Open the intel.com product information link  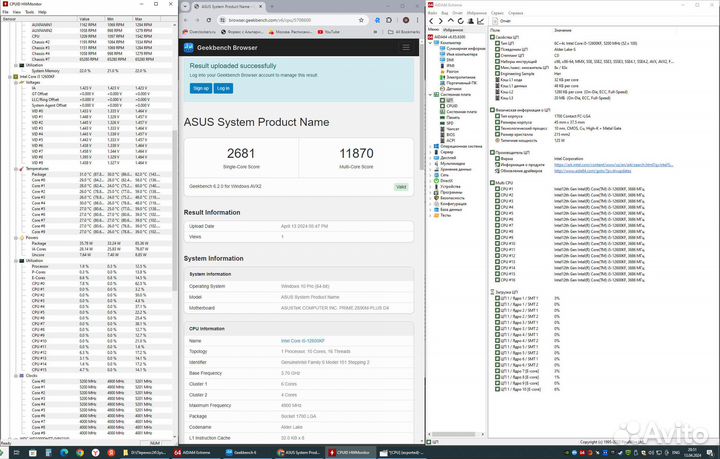[x=613, y=165]
